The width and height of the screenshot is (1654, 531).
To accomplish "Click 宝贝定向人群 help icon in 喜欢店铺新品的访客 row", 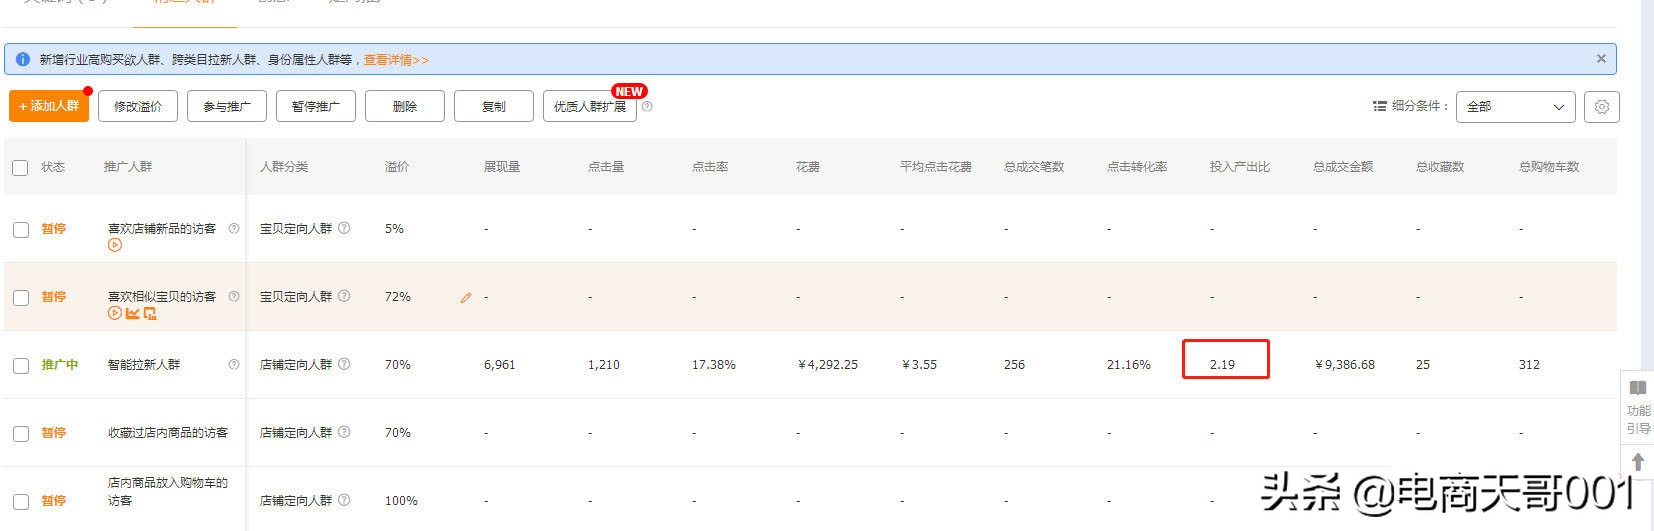I will tap(344, 228).
